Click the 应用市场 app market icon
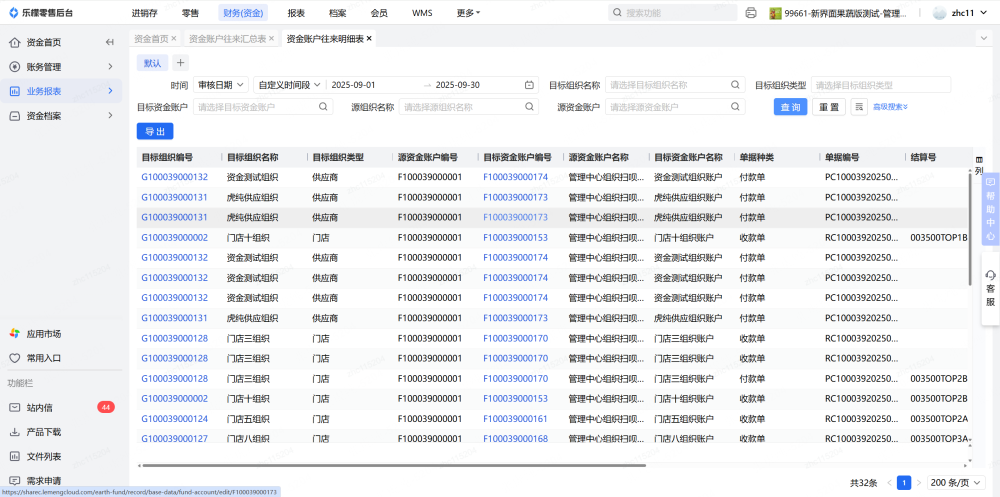The height and width of the screenshot is (497, 1000). coord(14,333)
